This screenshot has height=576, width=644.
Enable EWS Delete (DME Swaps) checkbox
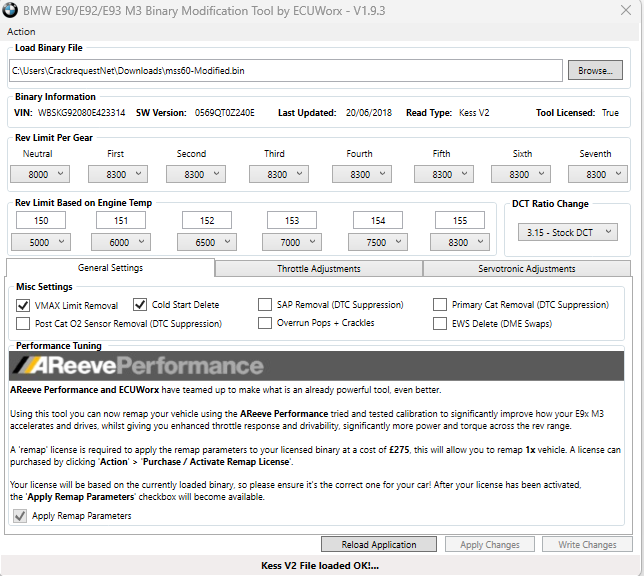[441, 323]
